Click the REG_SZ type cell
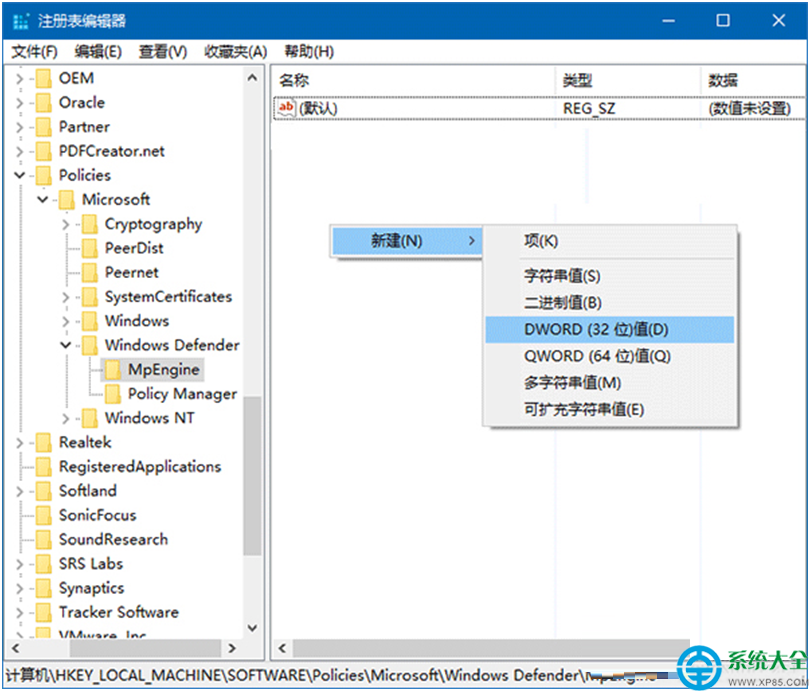 pos(589,109)
